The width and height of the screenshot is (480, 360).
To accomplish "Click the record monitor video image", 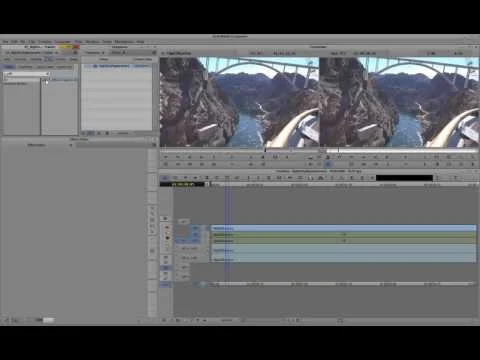I will [399, 102].
